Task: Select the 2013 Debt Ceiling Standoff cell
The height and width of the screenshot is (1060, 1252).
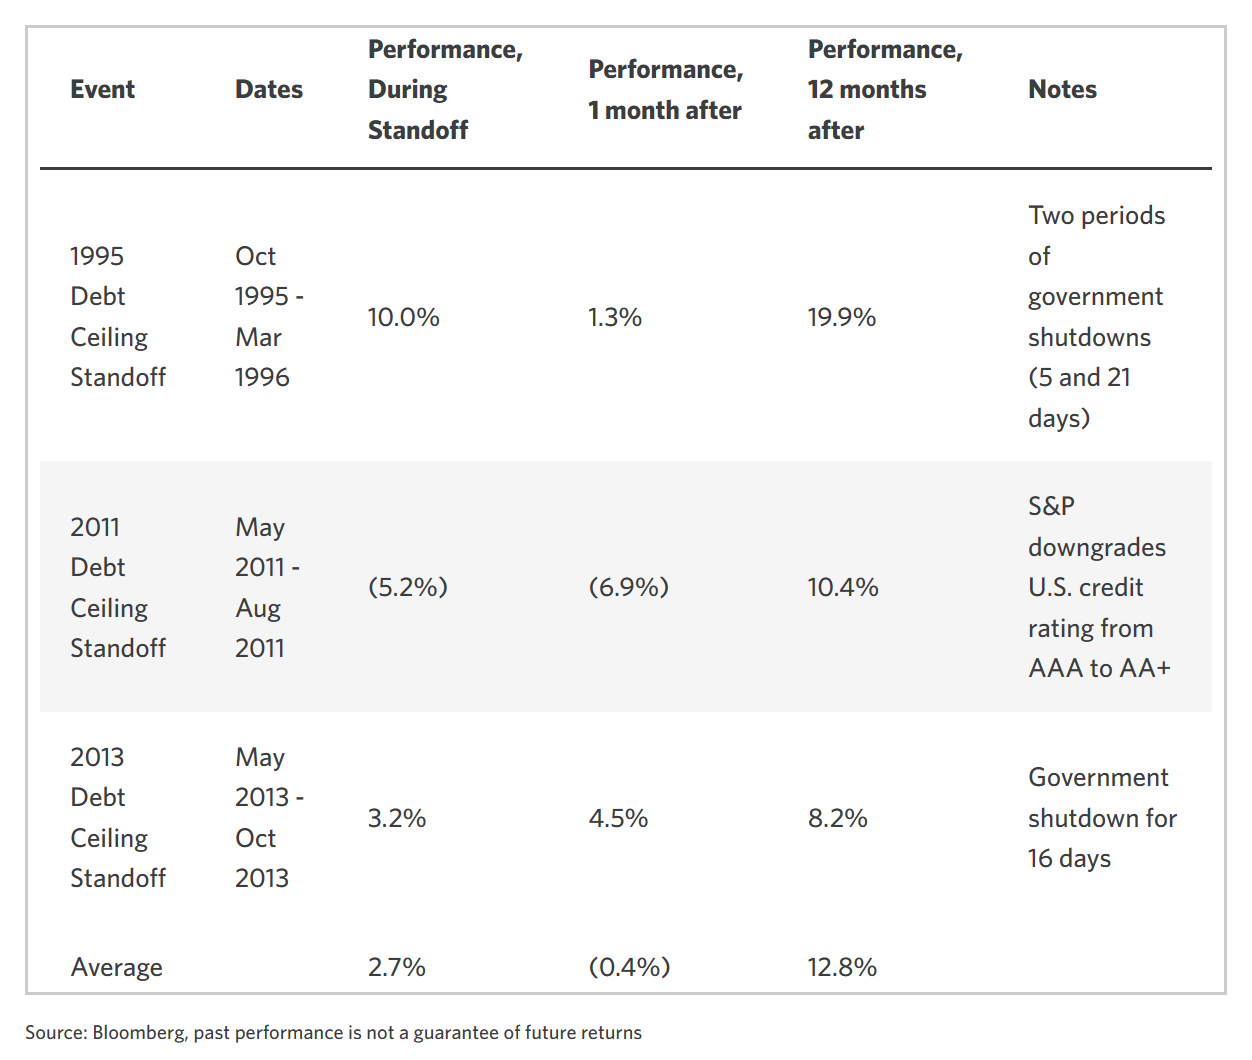Action: coord(117,818)
